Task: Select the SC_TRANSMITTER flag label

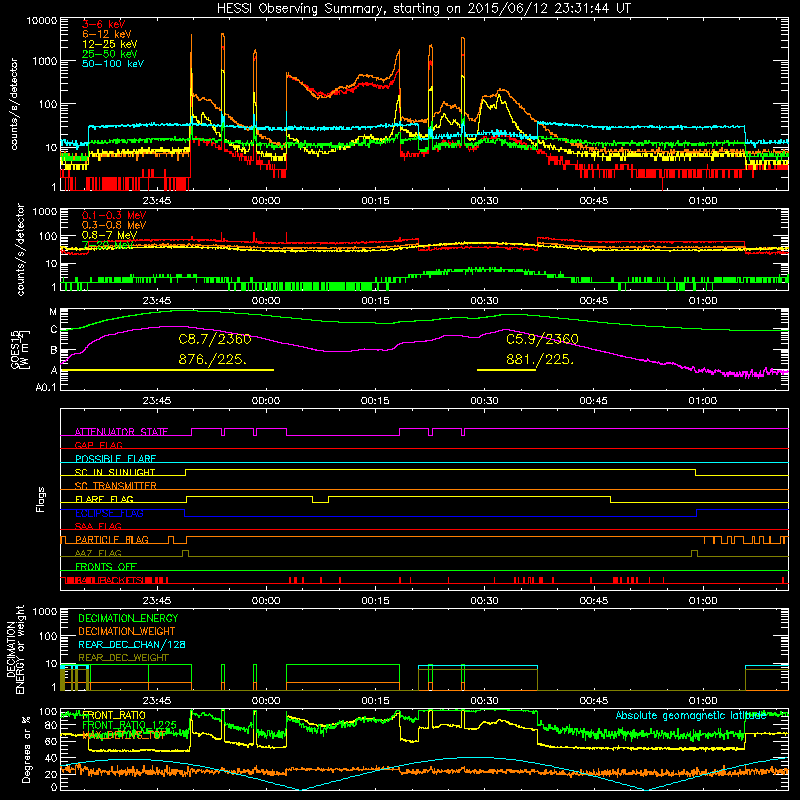Action: 115,486
